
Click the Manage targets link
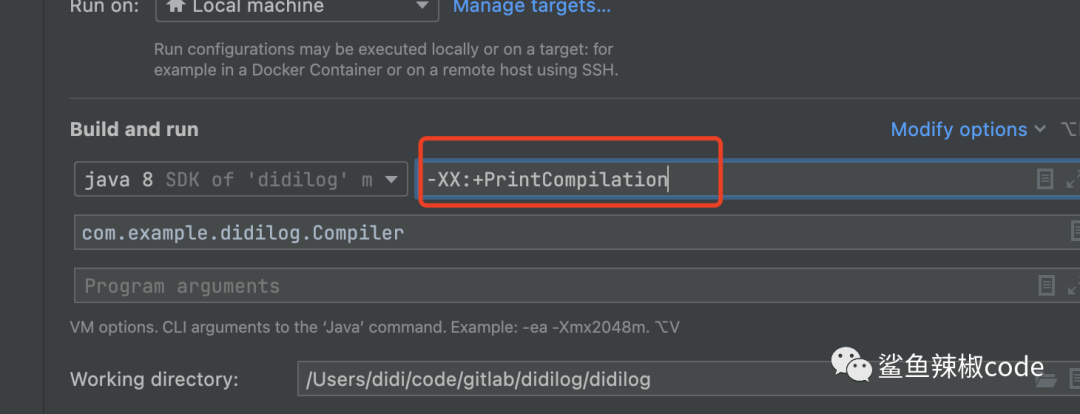pyautogui.click(x=532, y=7)
